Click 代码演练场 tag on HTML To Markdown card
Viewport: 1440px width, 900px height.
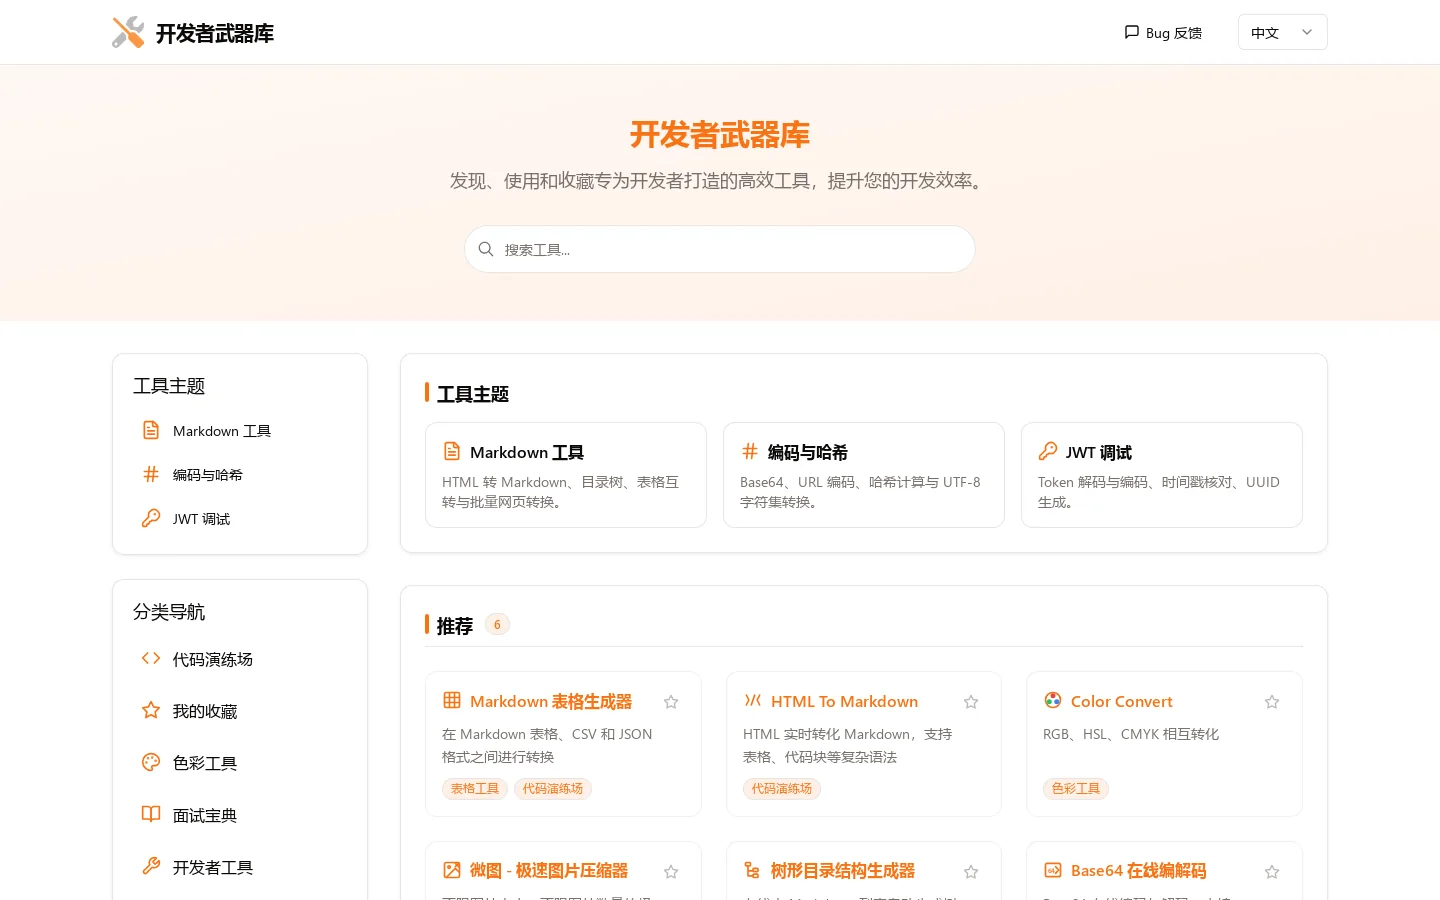[782, 789]
